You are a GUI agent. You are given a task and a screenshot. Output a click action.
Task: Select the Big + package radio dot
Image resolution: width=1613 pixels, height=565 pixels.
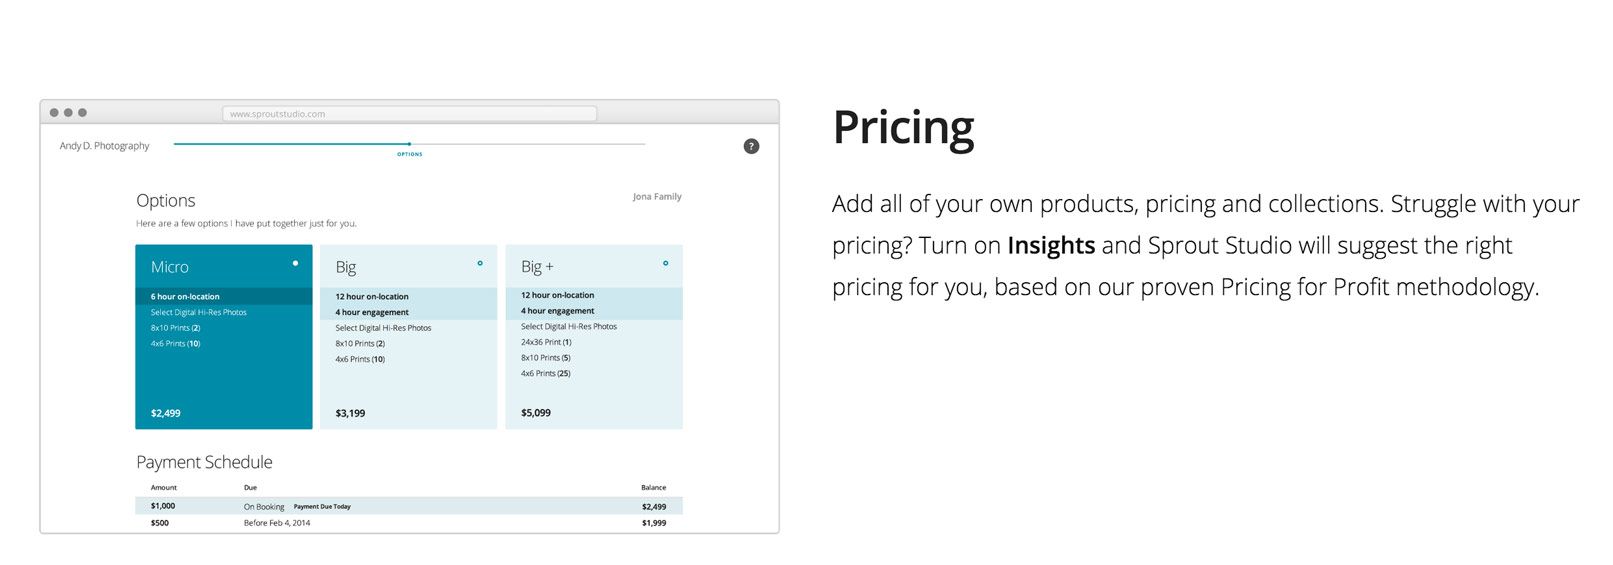[x=665, y=263]
